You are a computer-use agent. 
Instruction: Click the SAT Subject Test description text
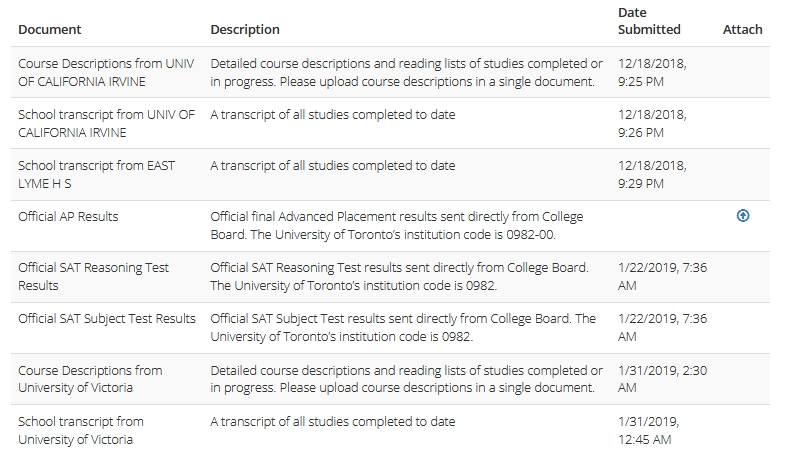click(403, 327)
